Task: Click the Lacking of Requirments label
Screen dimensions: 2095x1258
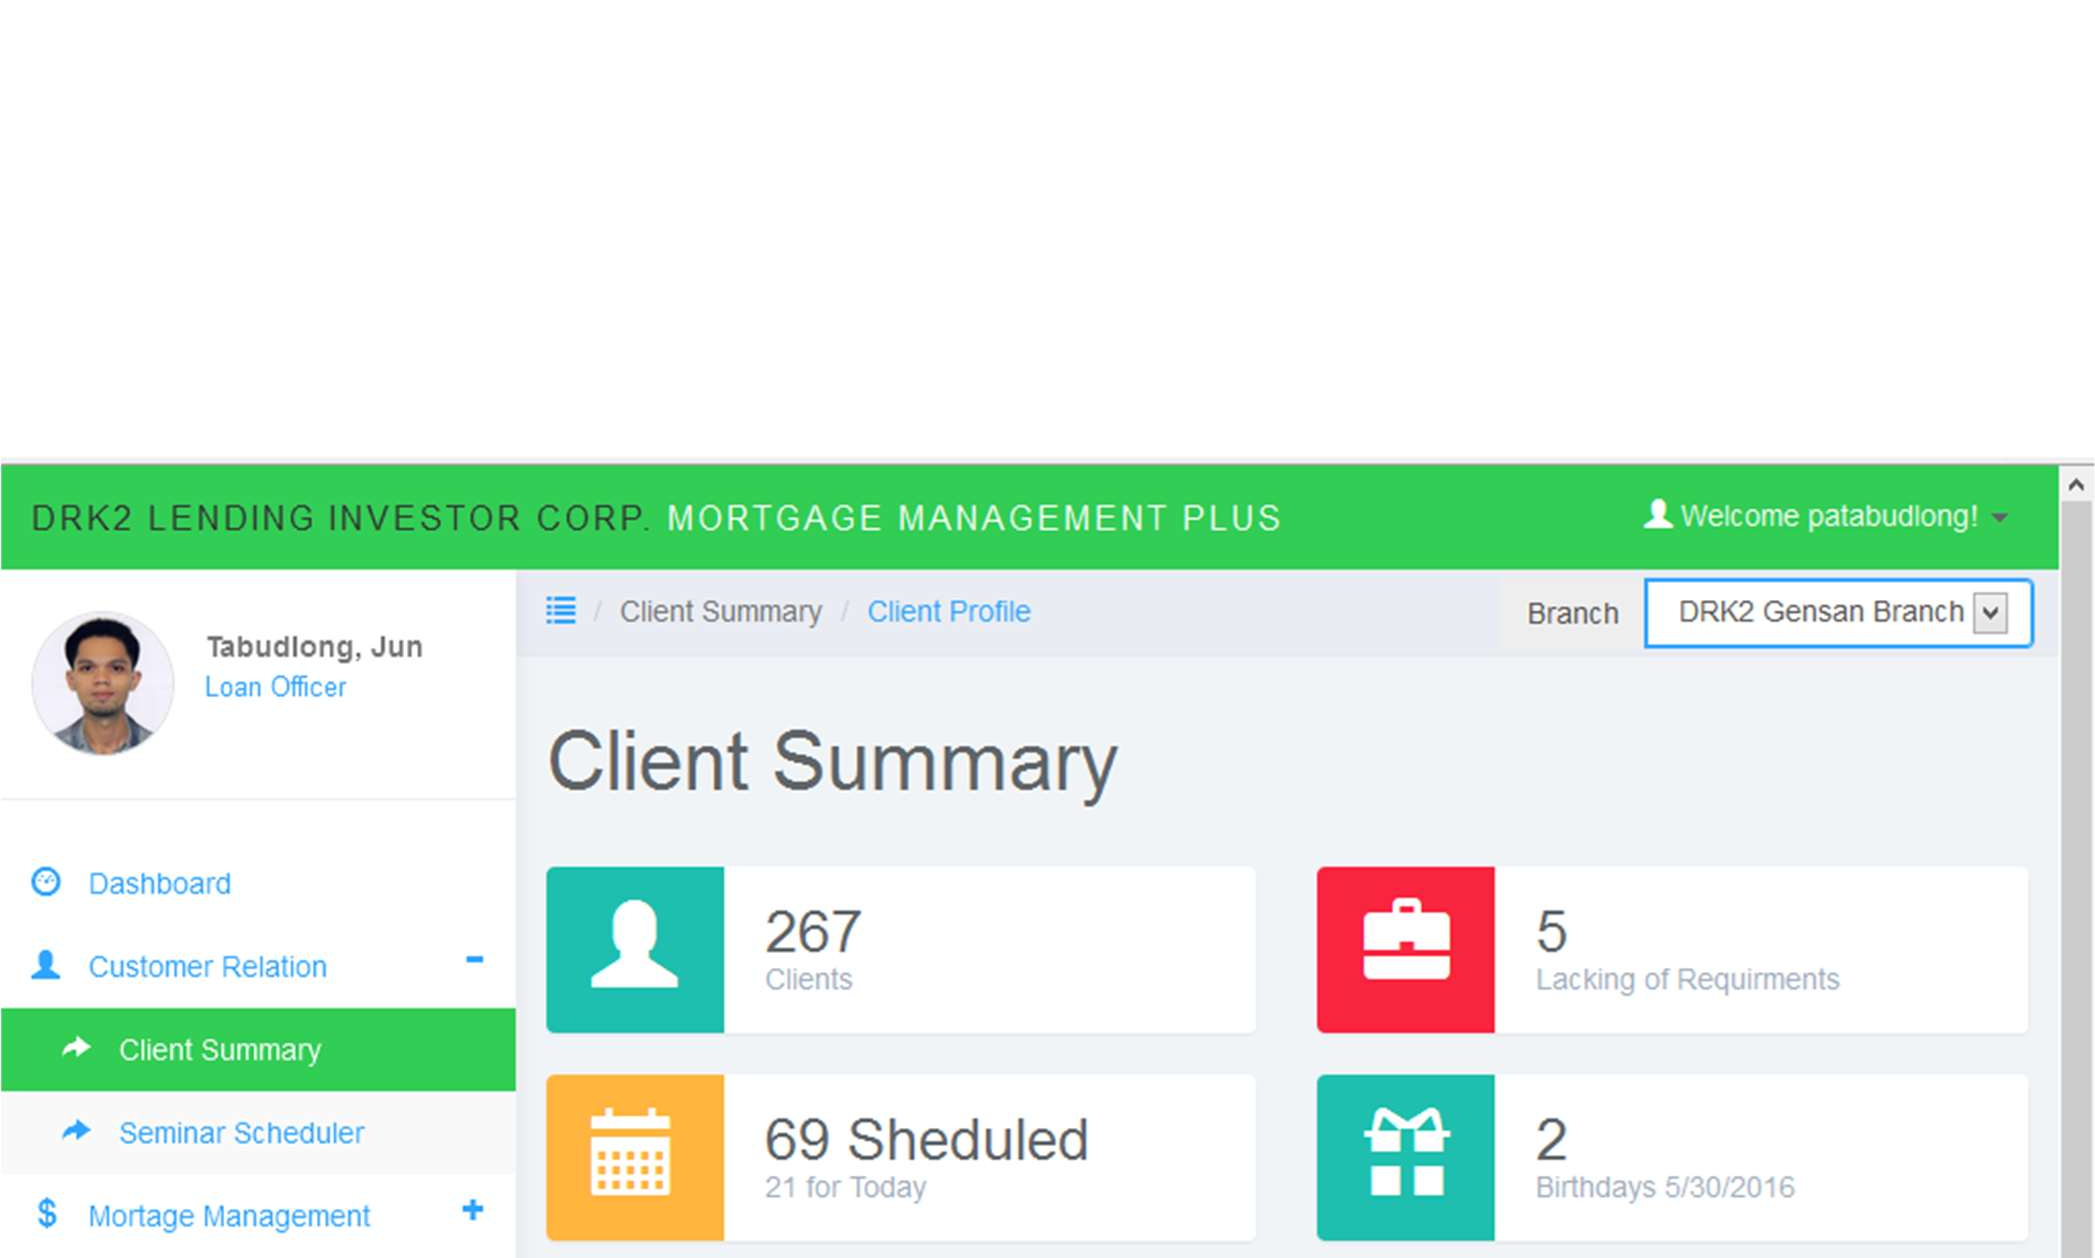Action: [1687, 979]
